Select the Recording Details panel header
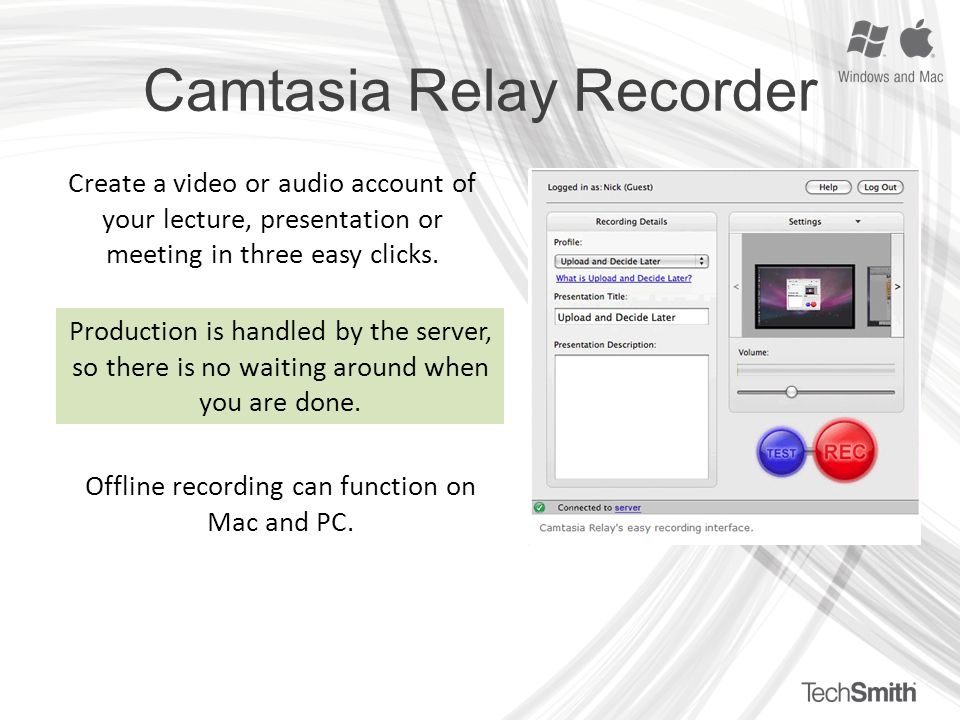This screenshot has width=960, height=720. 631,222
